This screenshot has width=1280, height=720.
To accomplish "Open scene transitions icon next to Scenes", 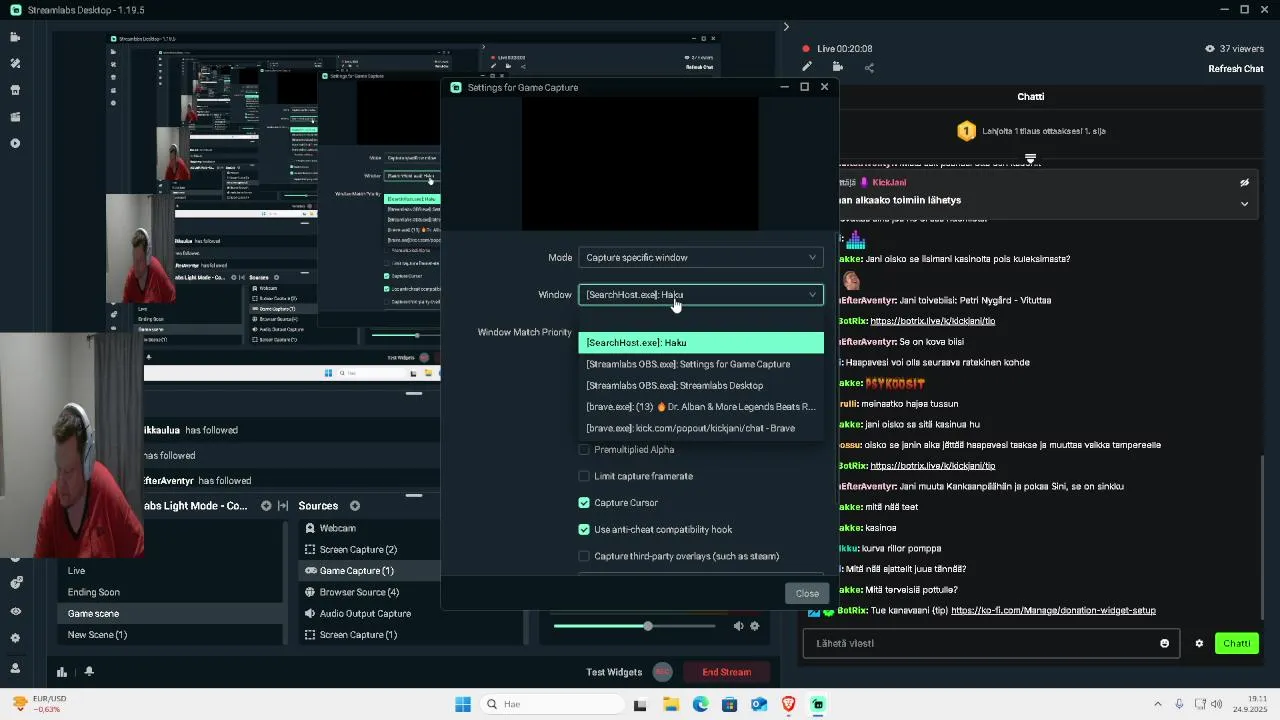I will [x=283, y=506].
